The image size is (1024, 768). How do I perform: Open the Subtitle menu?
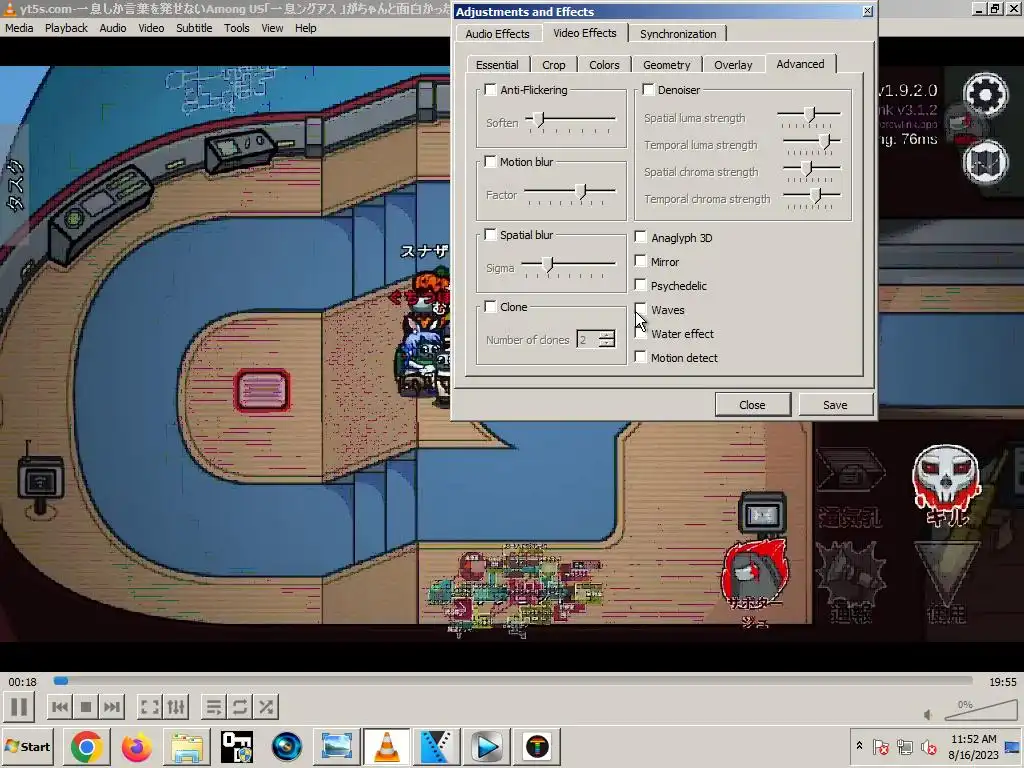tap(194, 28)
